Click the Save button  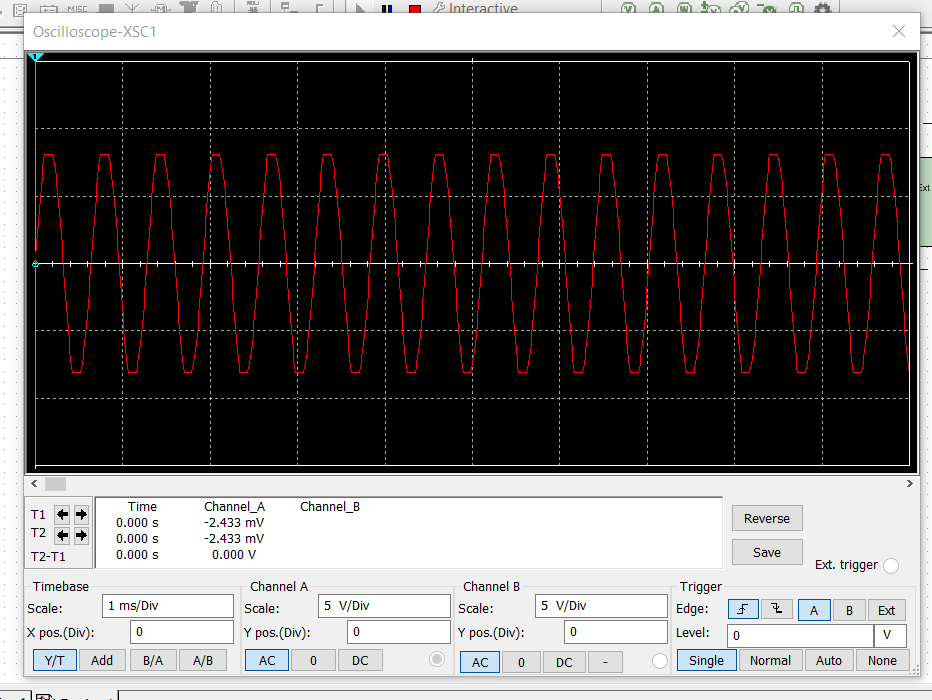[x=767, y=551]
